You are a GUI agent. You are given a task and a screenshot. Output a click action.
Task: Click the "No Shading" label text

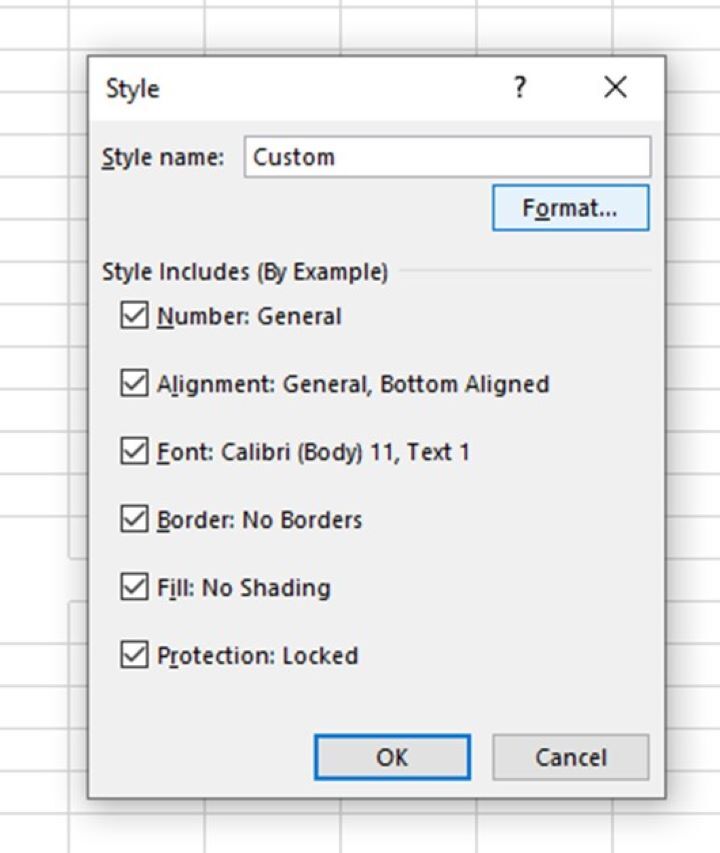pyautogui.click(x=266, y=588)
